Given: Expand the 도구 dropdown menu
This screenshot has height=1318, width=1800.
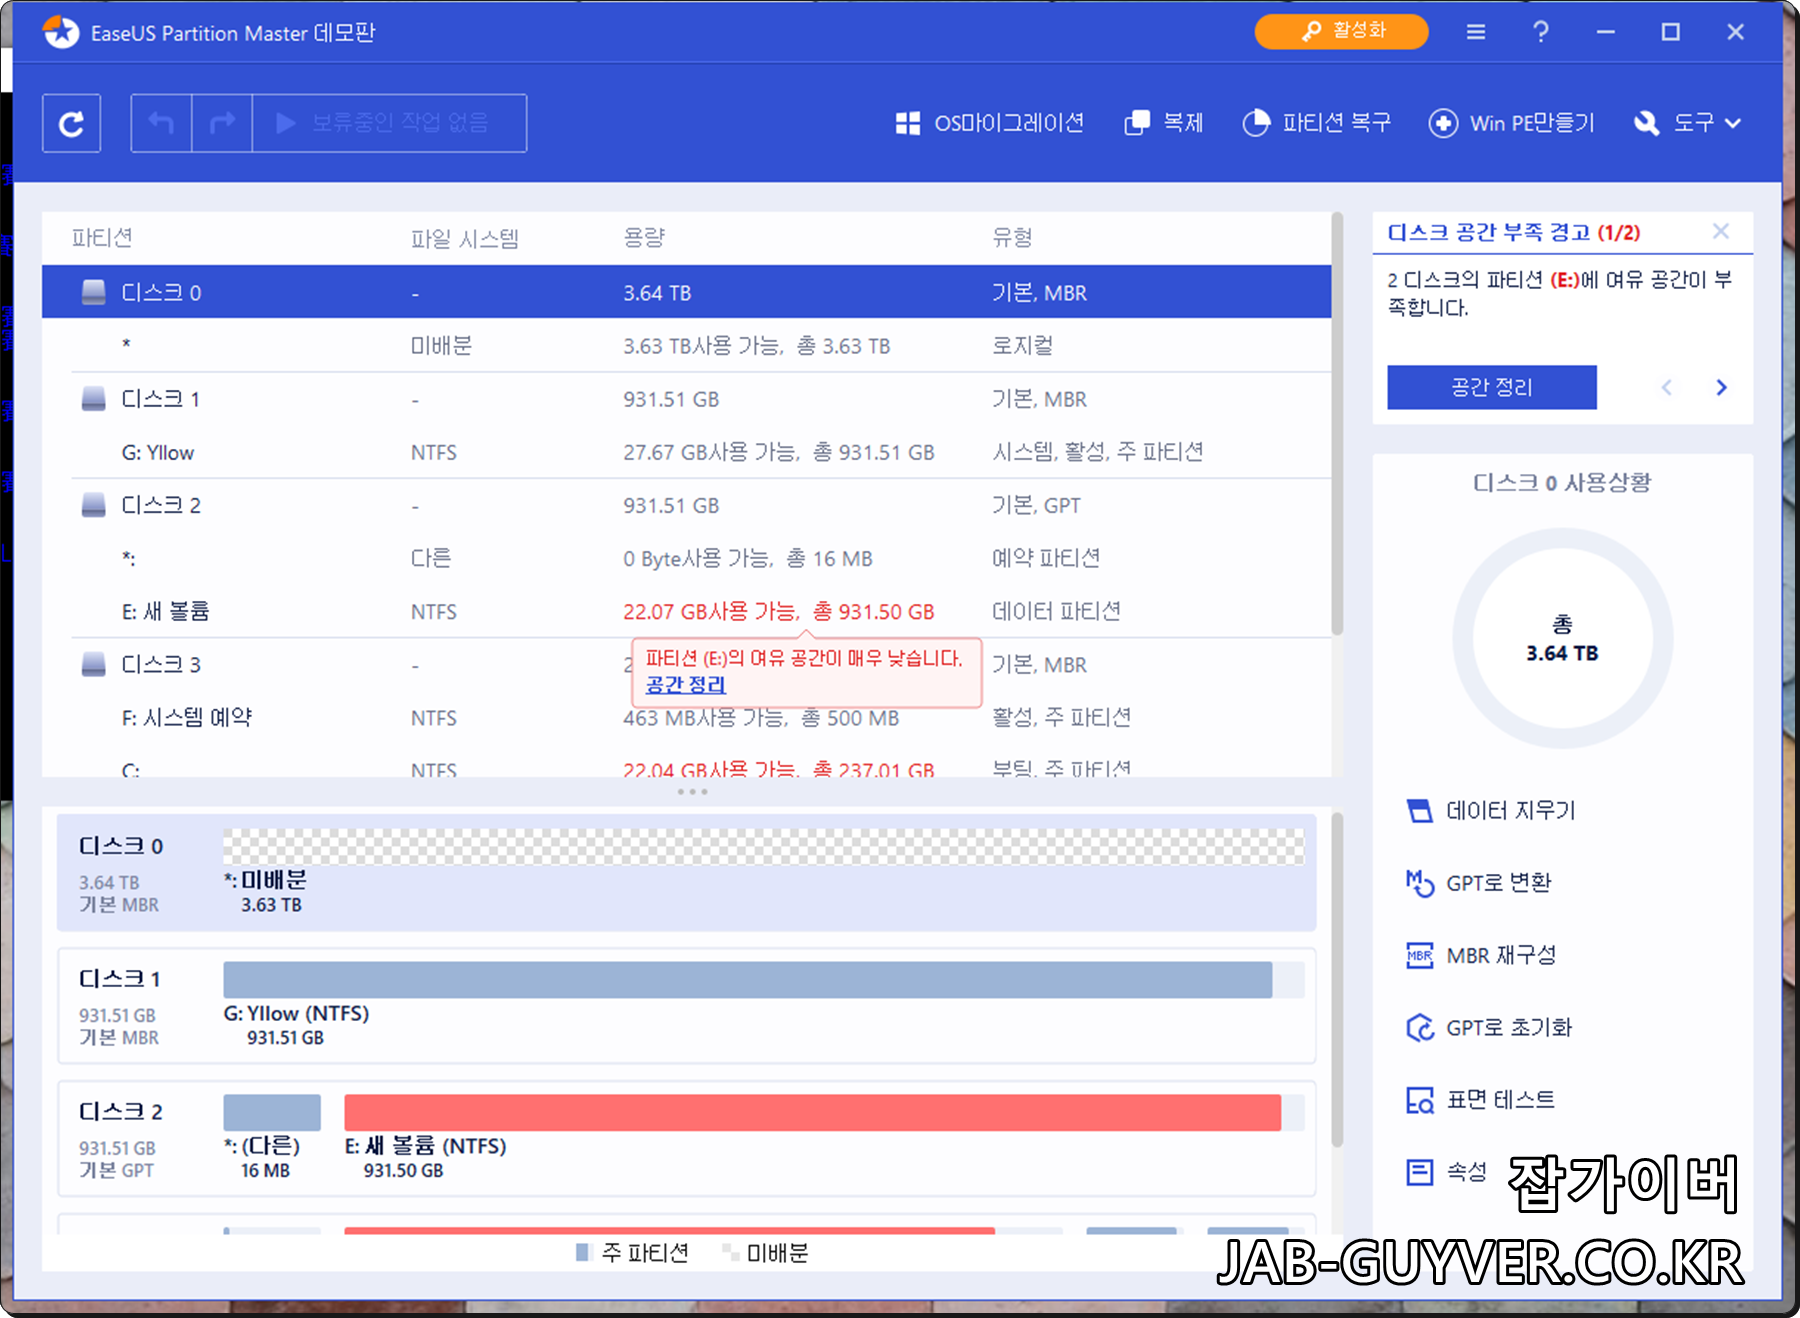Looking at the screenshot, I should pos(1688,123).
